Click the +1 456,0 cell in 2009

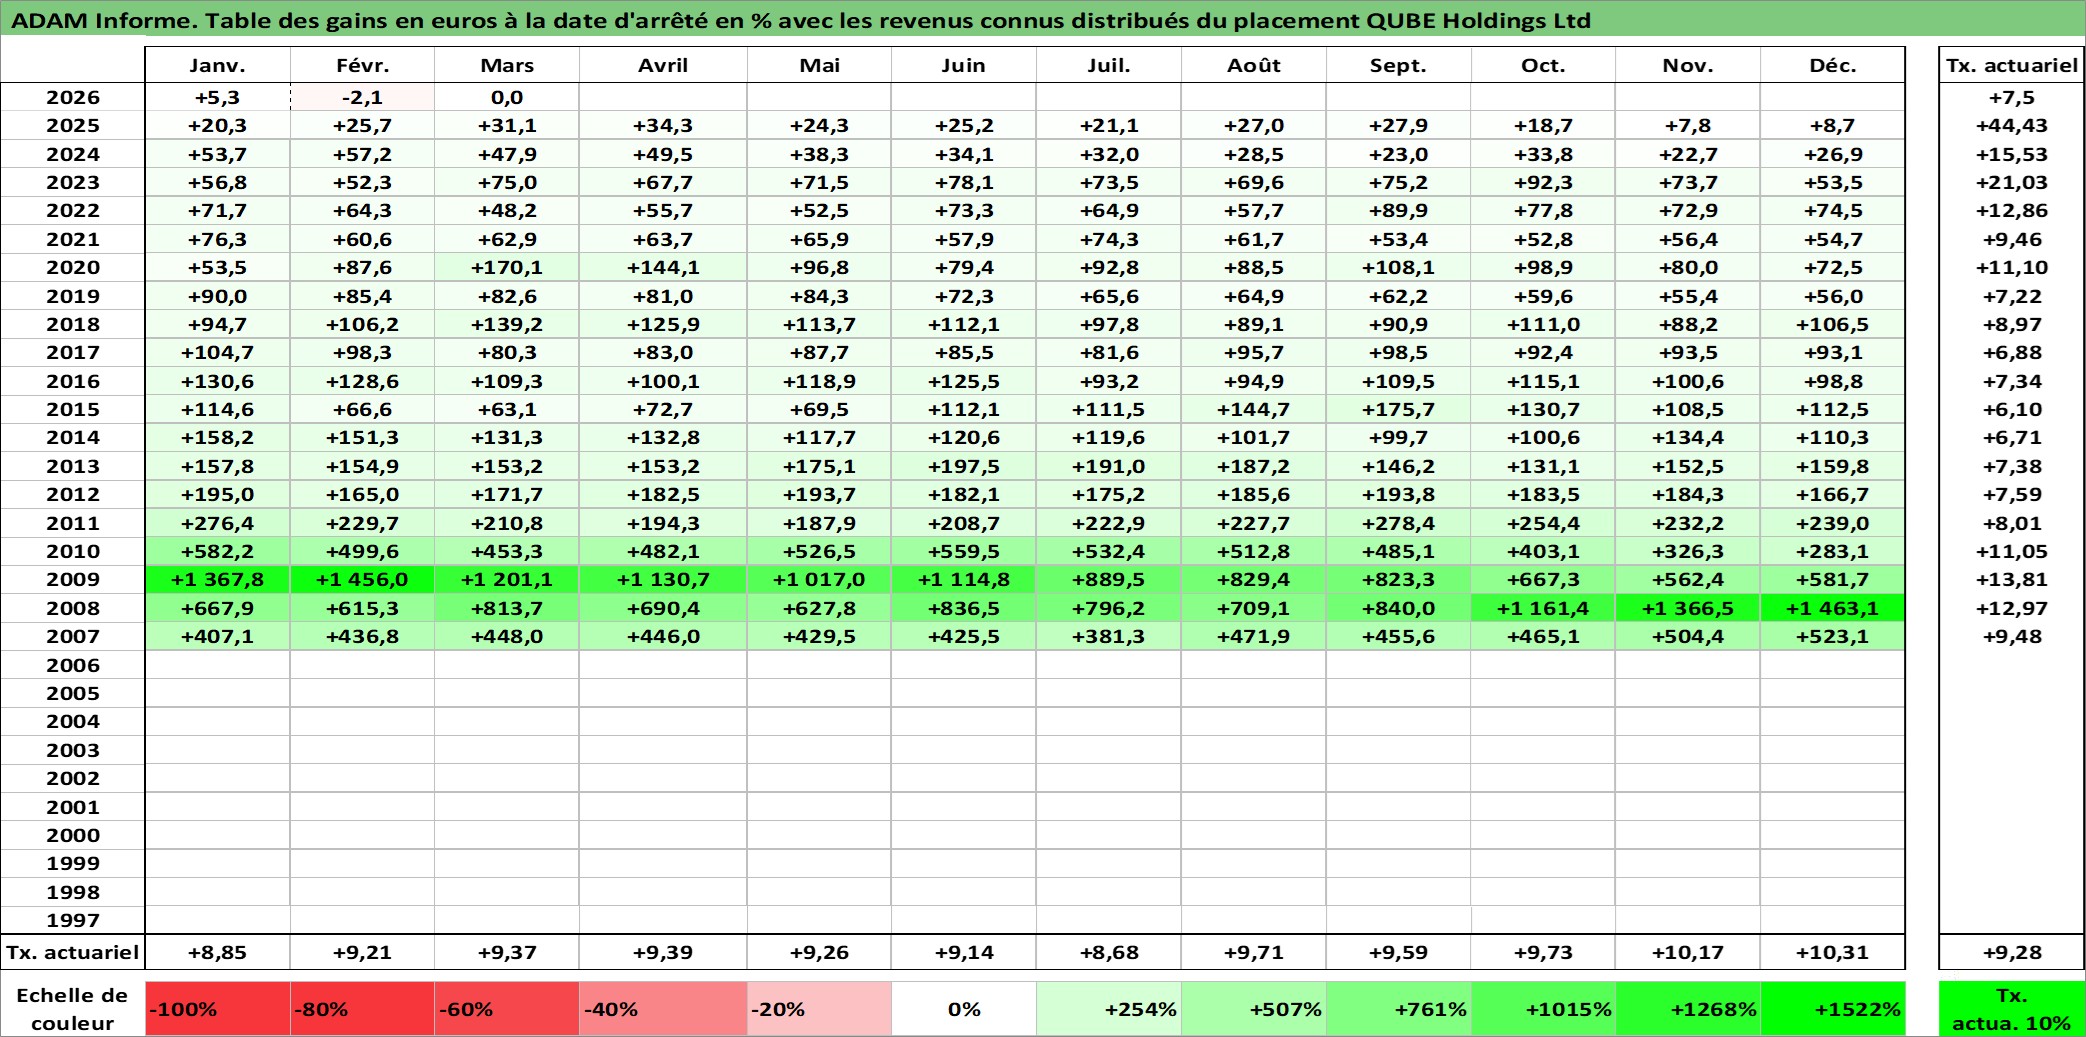pos(362,579)
